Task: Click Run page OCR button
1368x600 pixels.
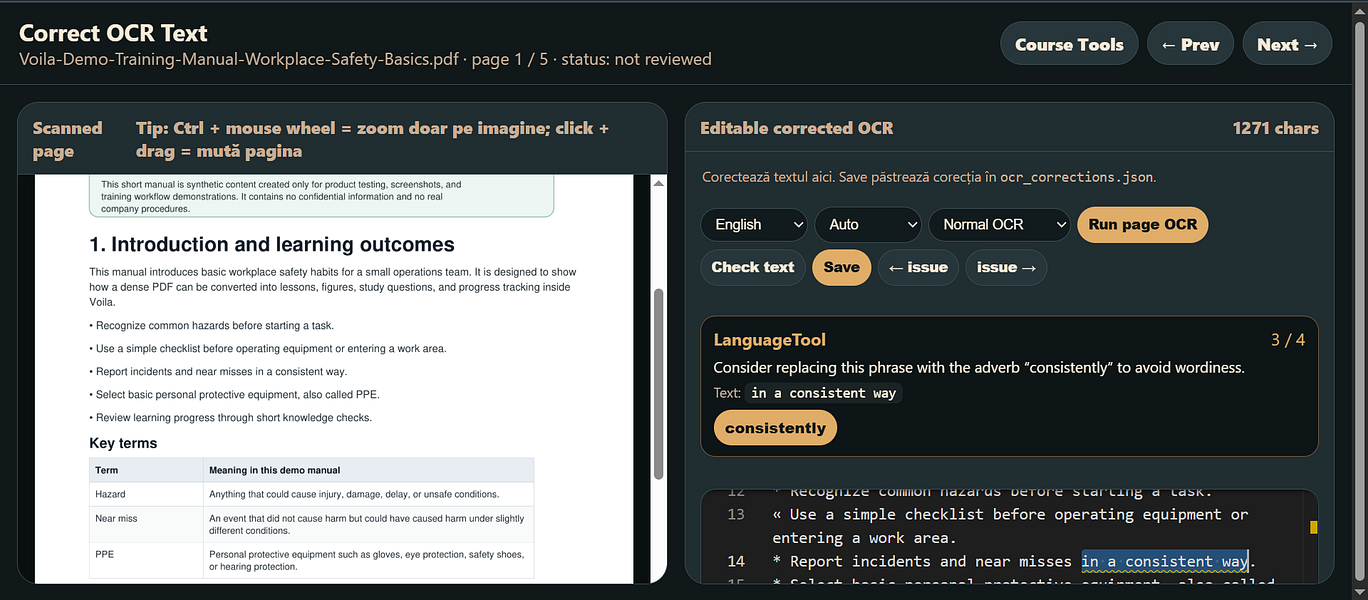Action: point(1143,225)
